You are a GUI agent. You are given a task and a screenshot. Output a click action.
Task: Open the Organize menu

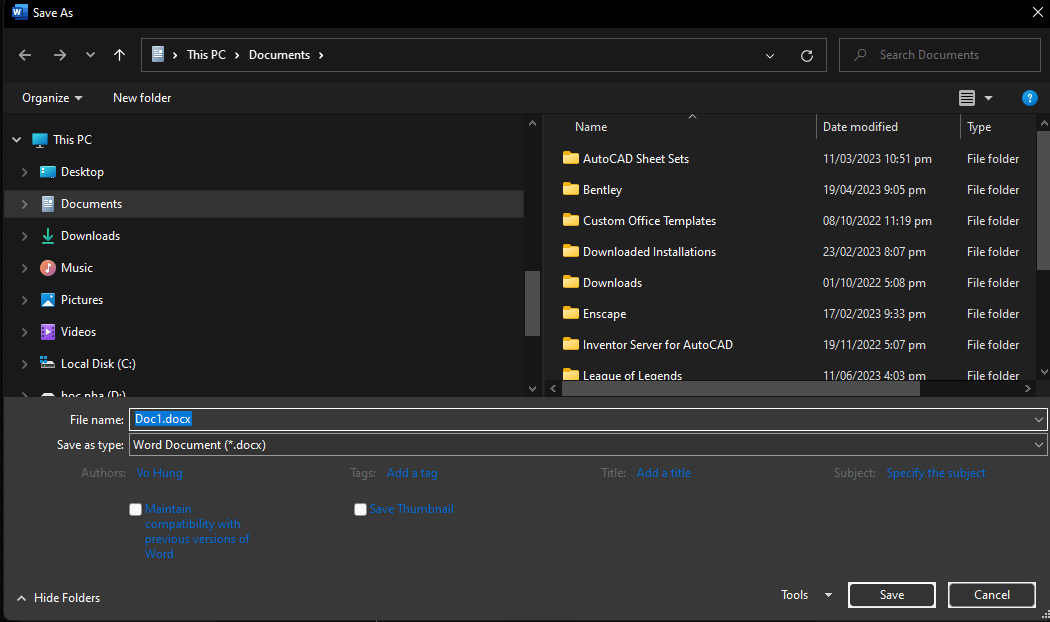coord(52,98)
